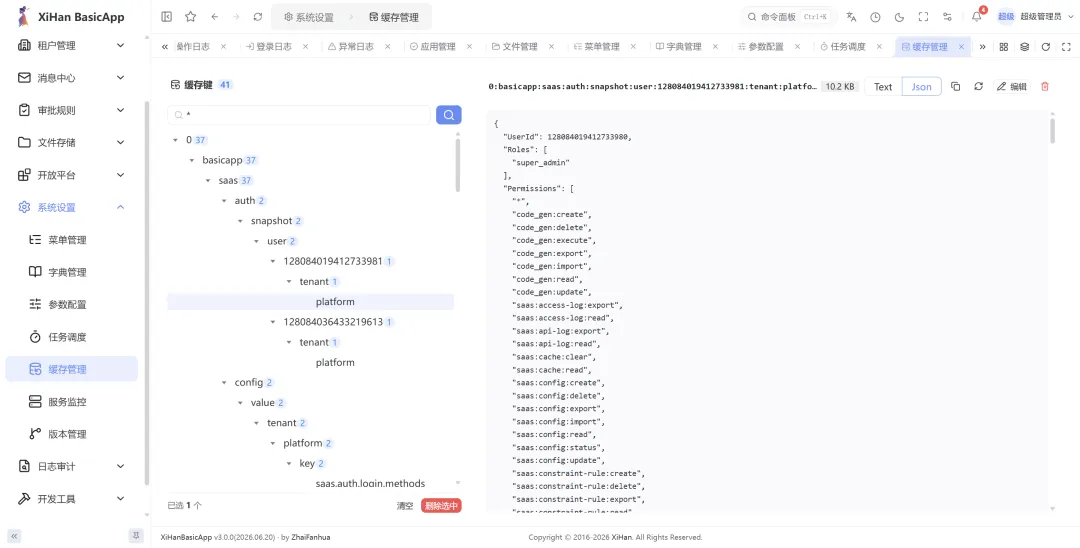This screenshot has height=548, width=1080.
Task: Click the favorite star icon in the header
Action: [191, 17]
